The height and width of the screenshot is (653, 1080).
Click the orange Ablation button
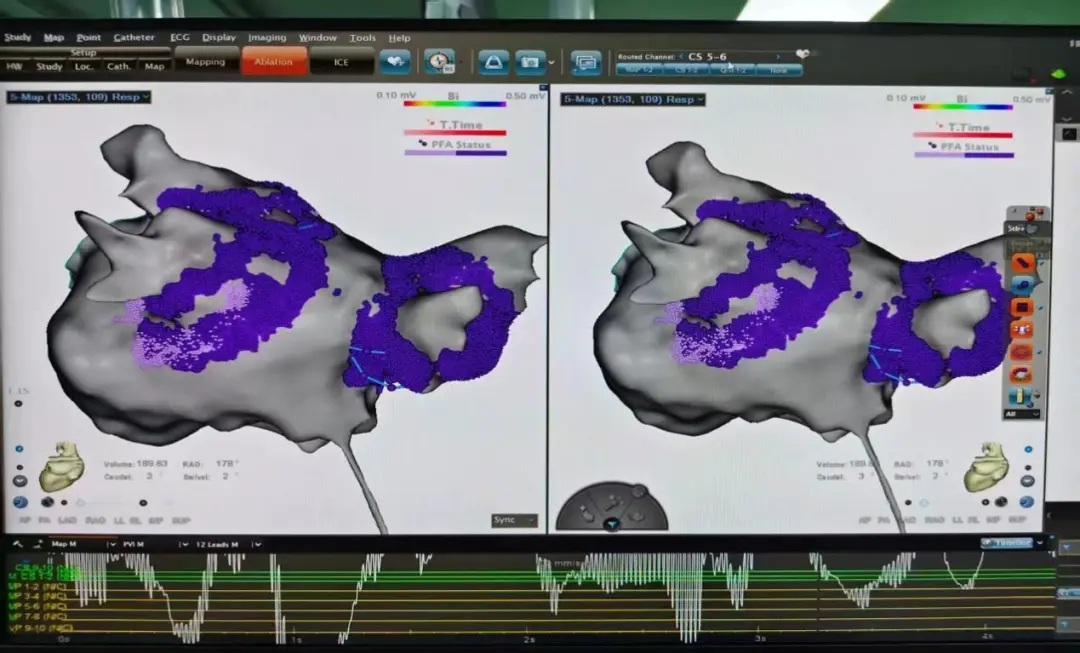[273, 62]
